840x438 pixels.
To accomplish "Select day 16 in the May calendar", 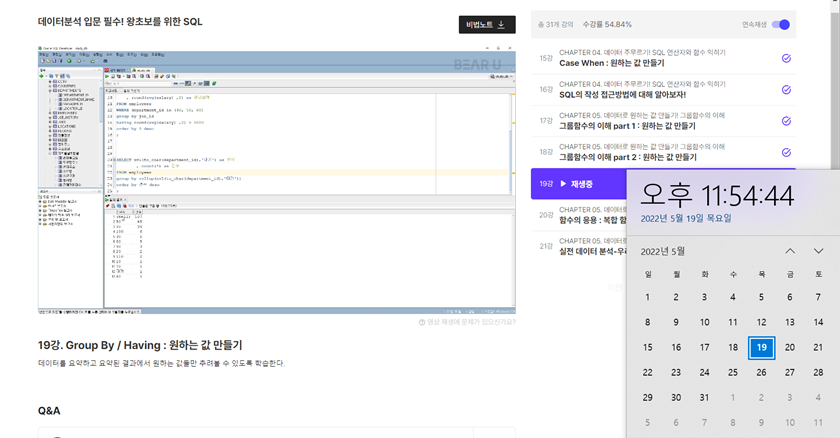I will click(x=676, y=348).
